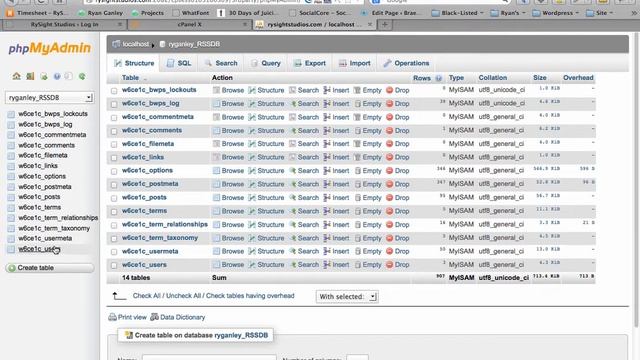Viewport: 640px width, 360px height.
Task: Click ryganley_RSSDB in the breadcrumb
Action: (194, 44)
